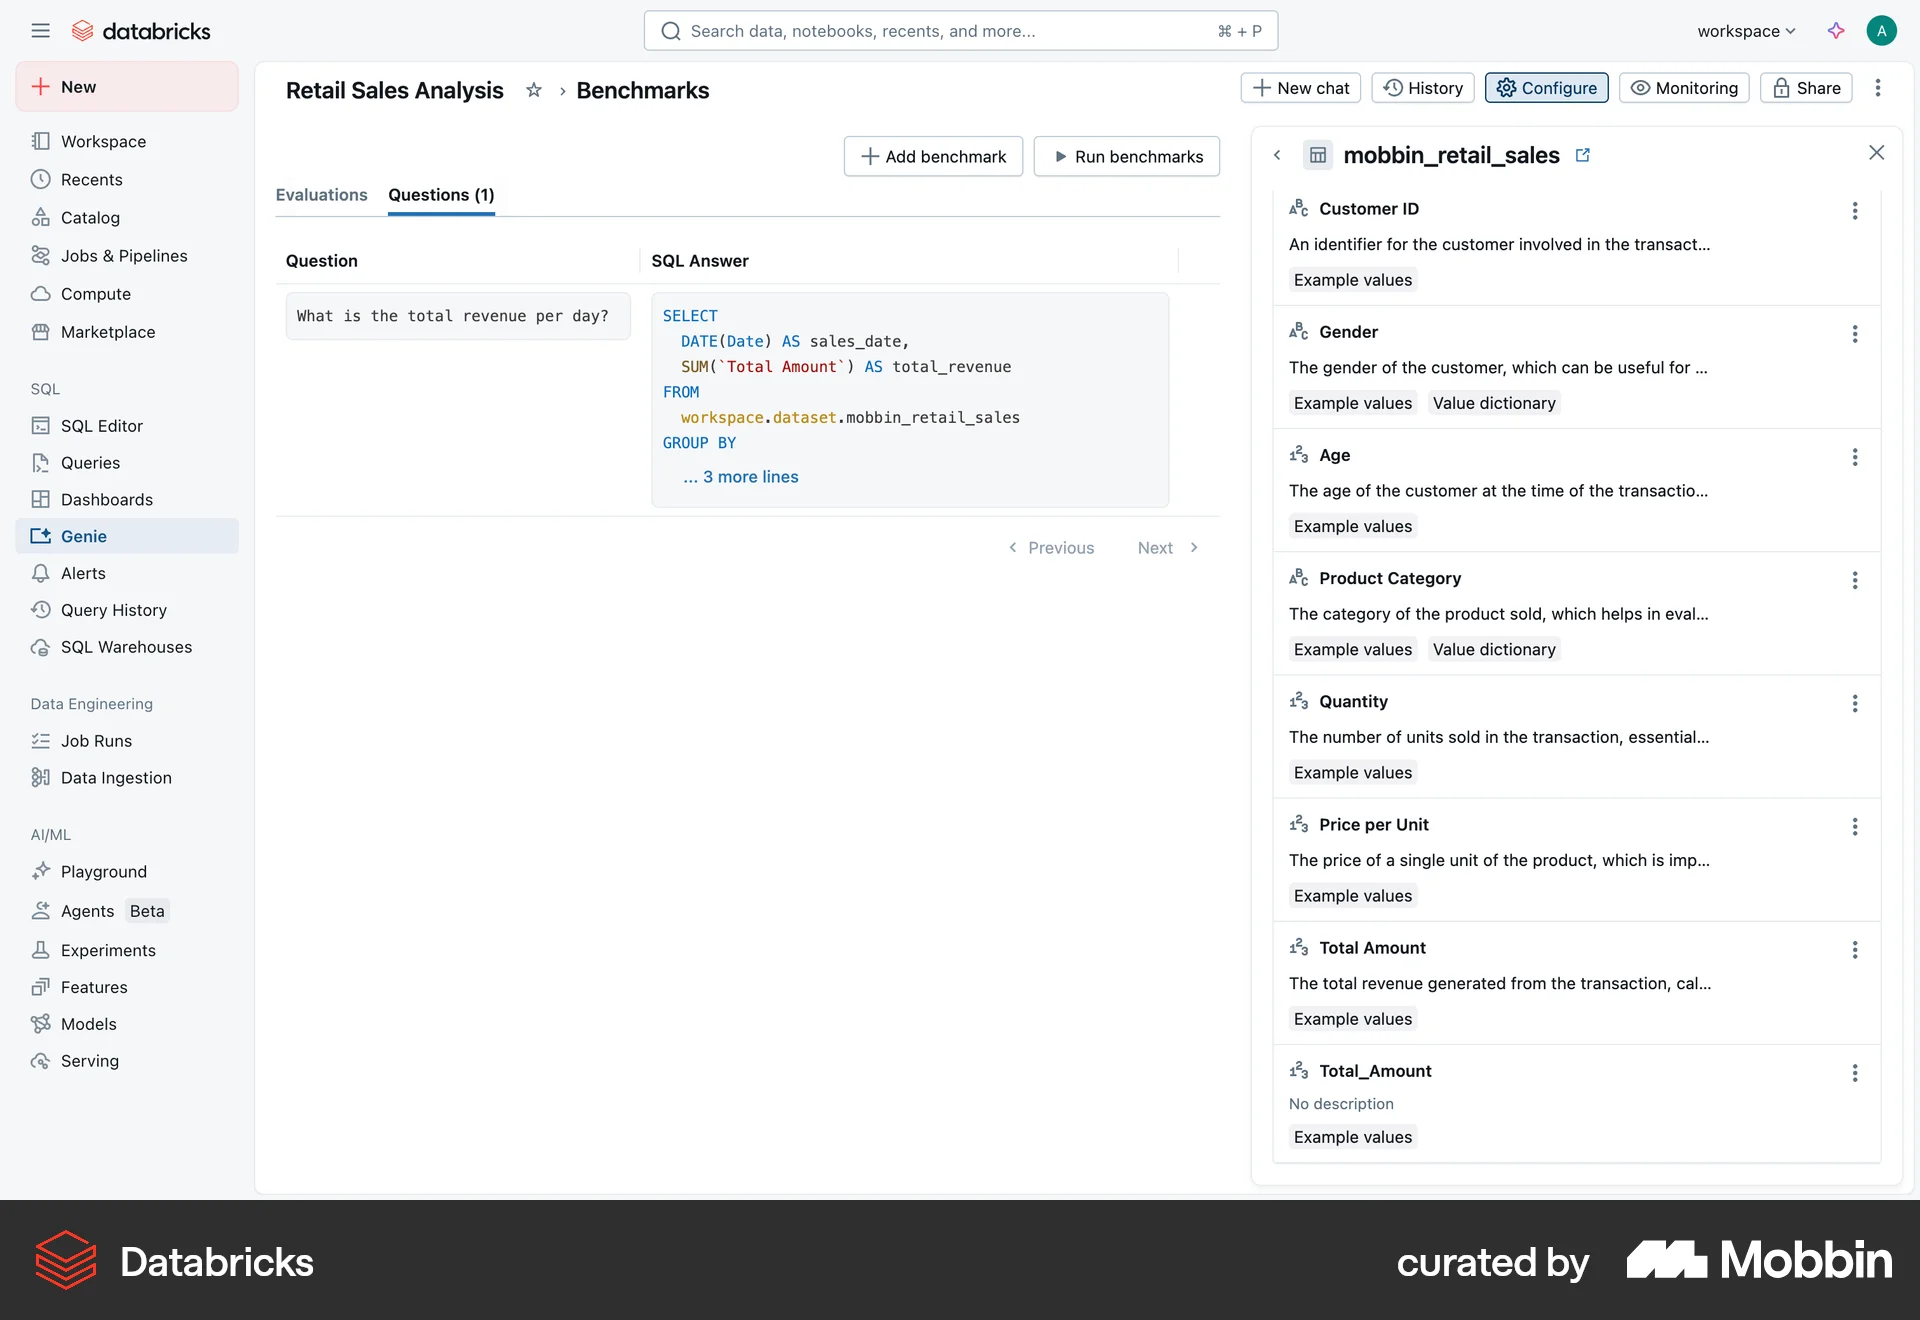
Task: Select SQL Editor in the sidebar
Action: 101,425
